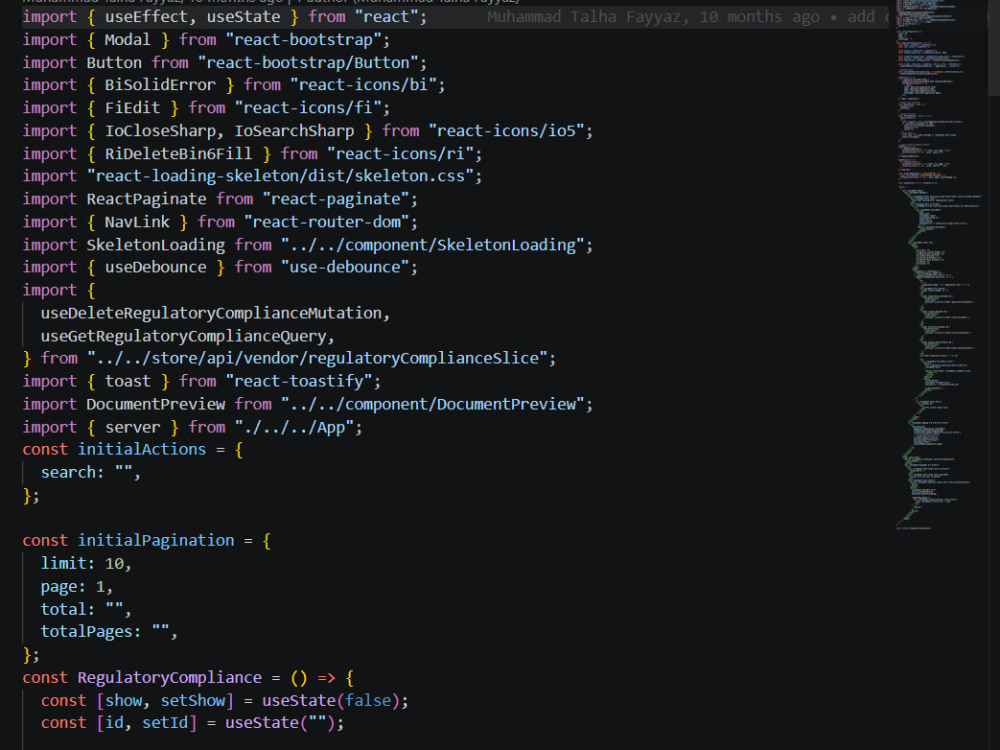Click the "react-icons/ri" module string
Image resolution: width=1000 pixels, height=750 pixels.
tap(400, 154)
